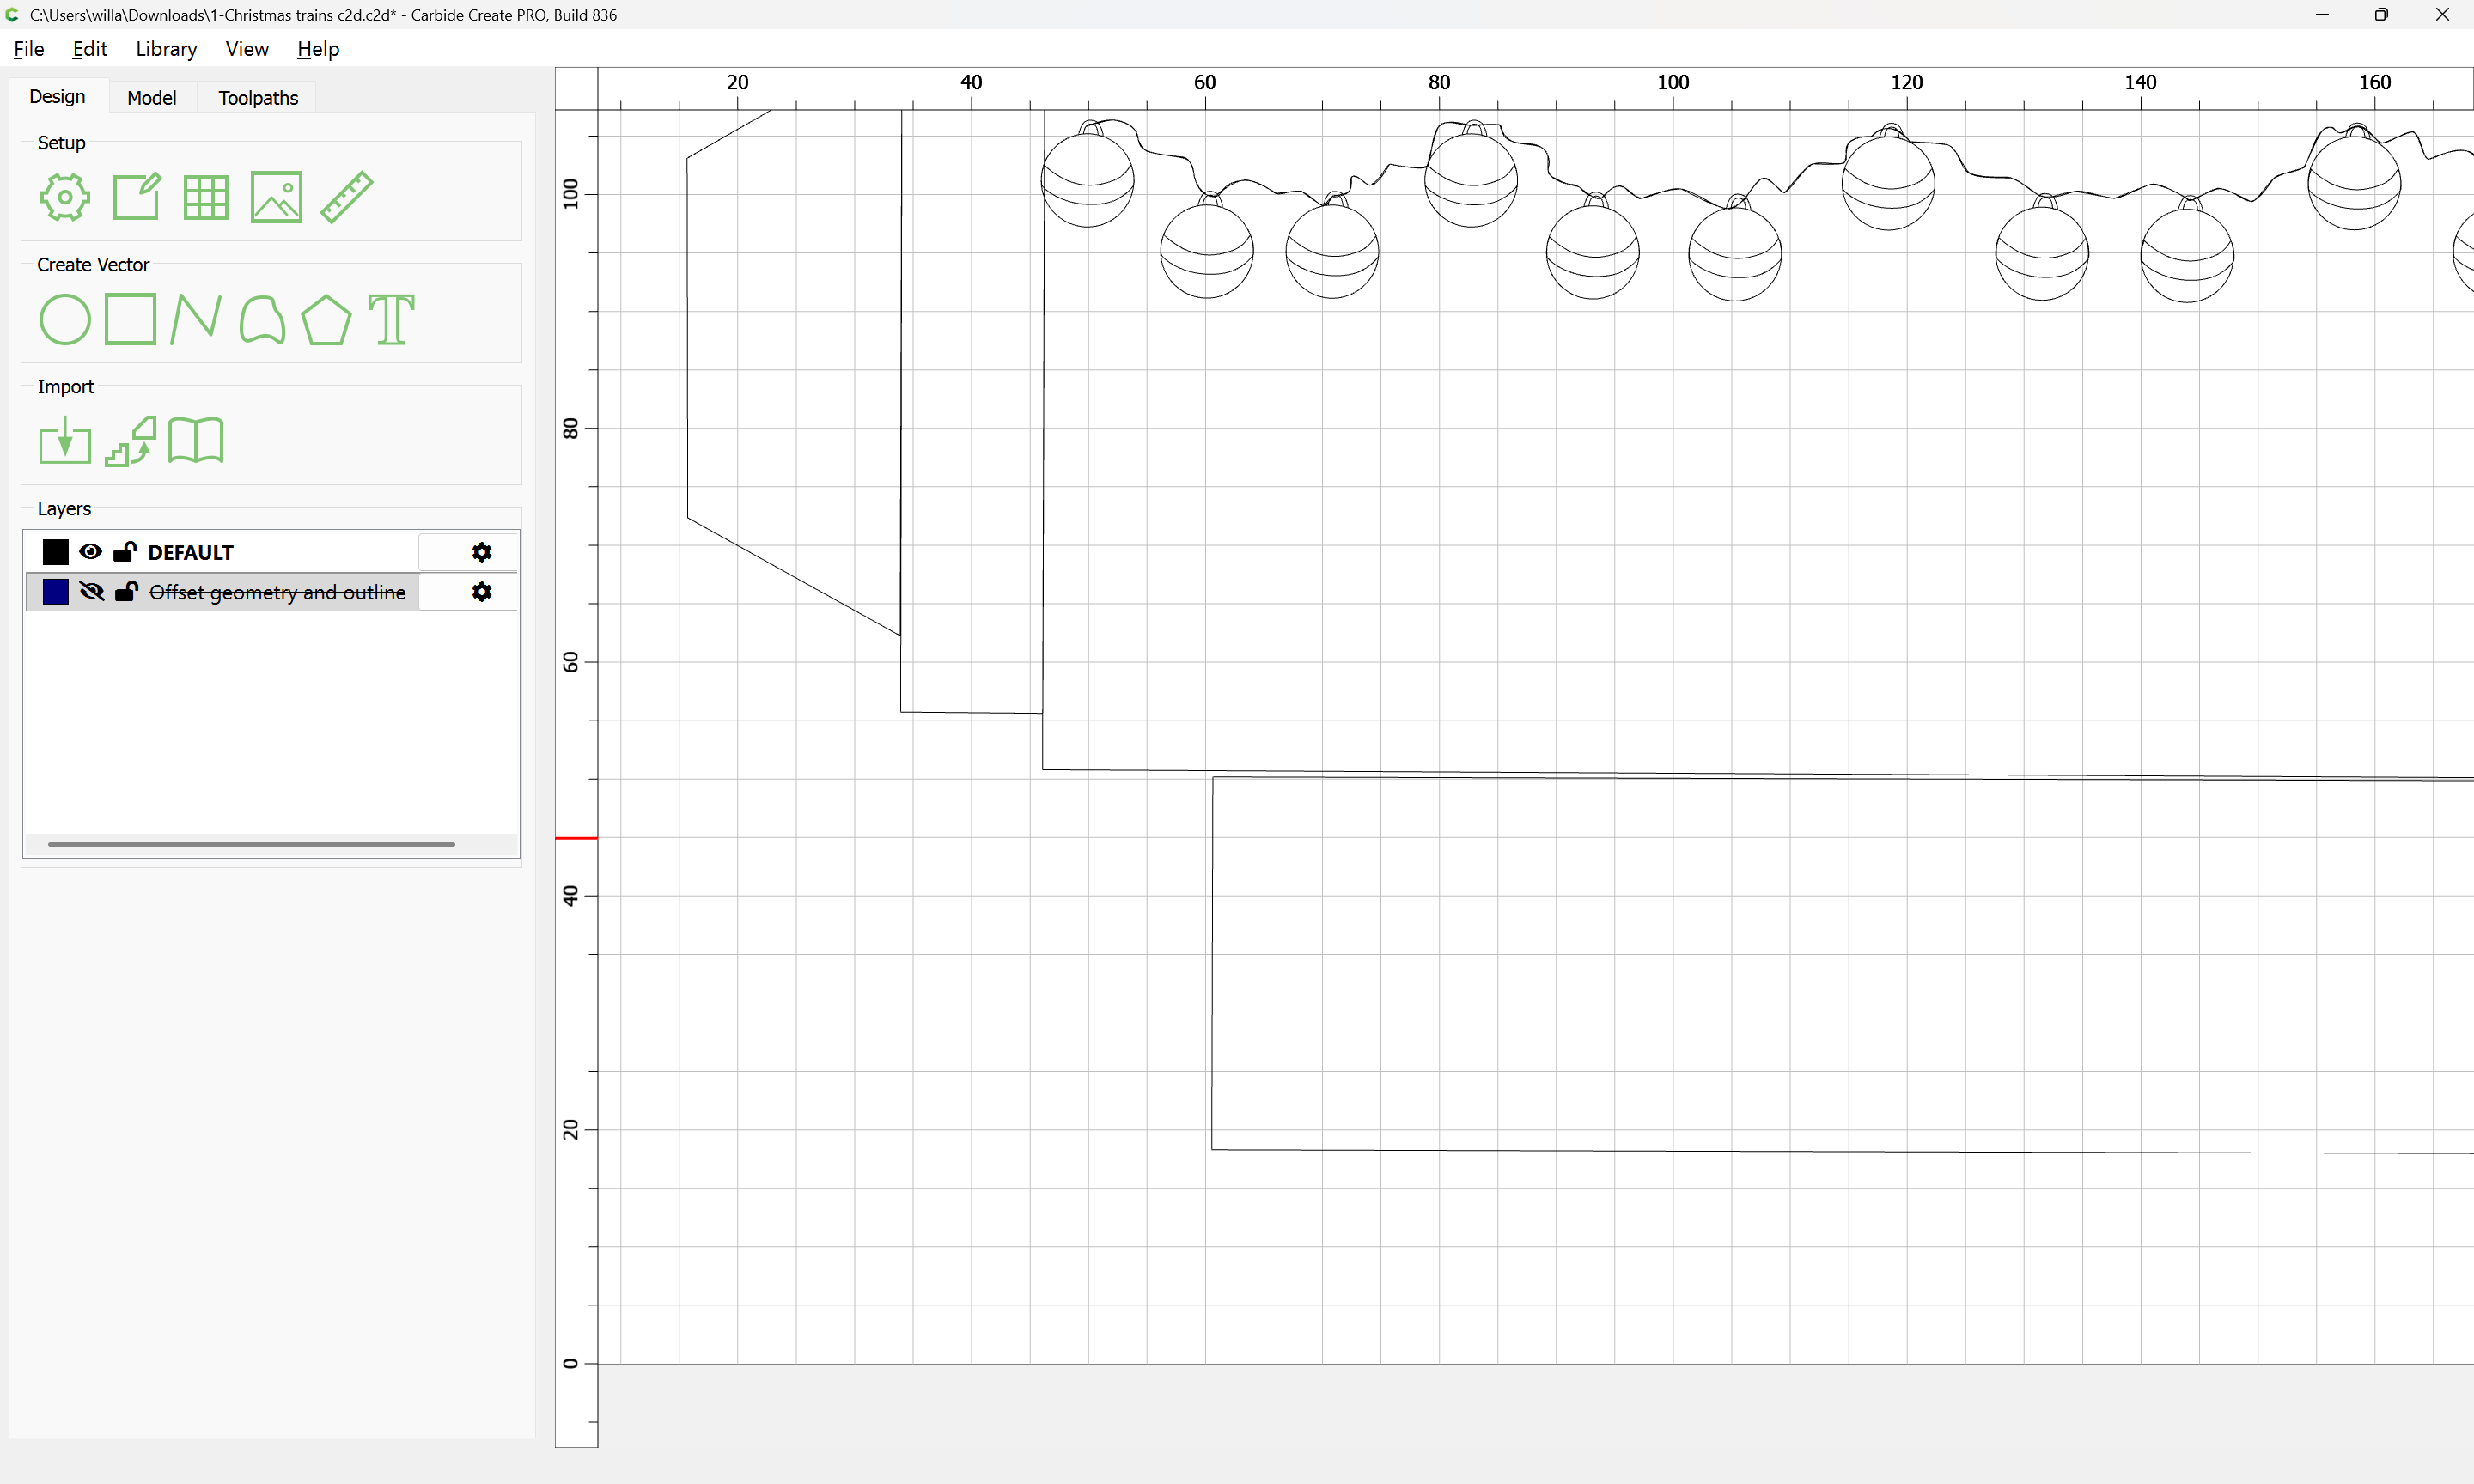Open Job Setup gear icon
The height and width of the screenshot is (1484, 2474).
(x=65, y=197)
